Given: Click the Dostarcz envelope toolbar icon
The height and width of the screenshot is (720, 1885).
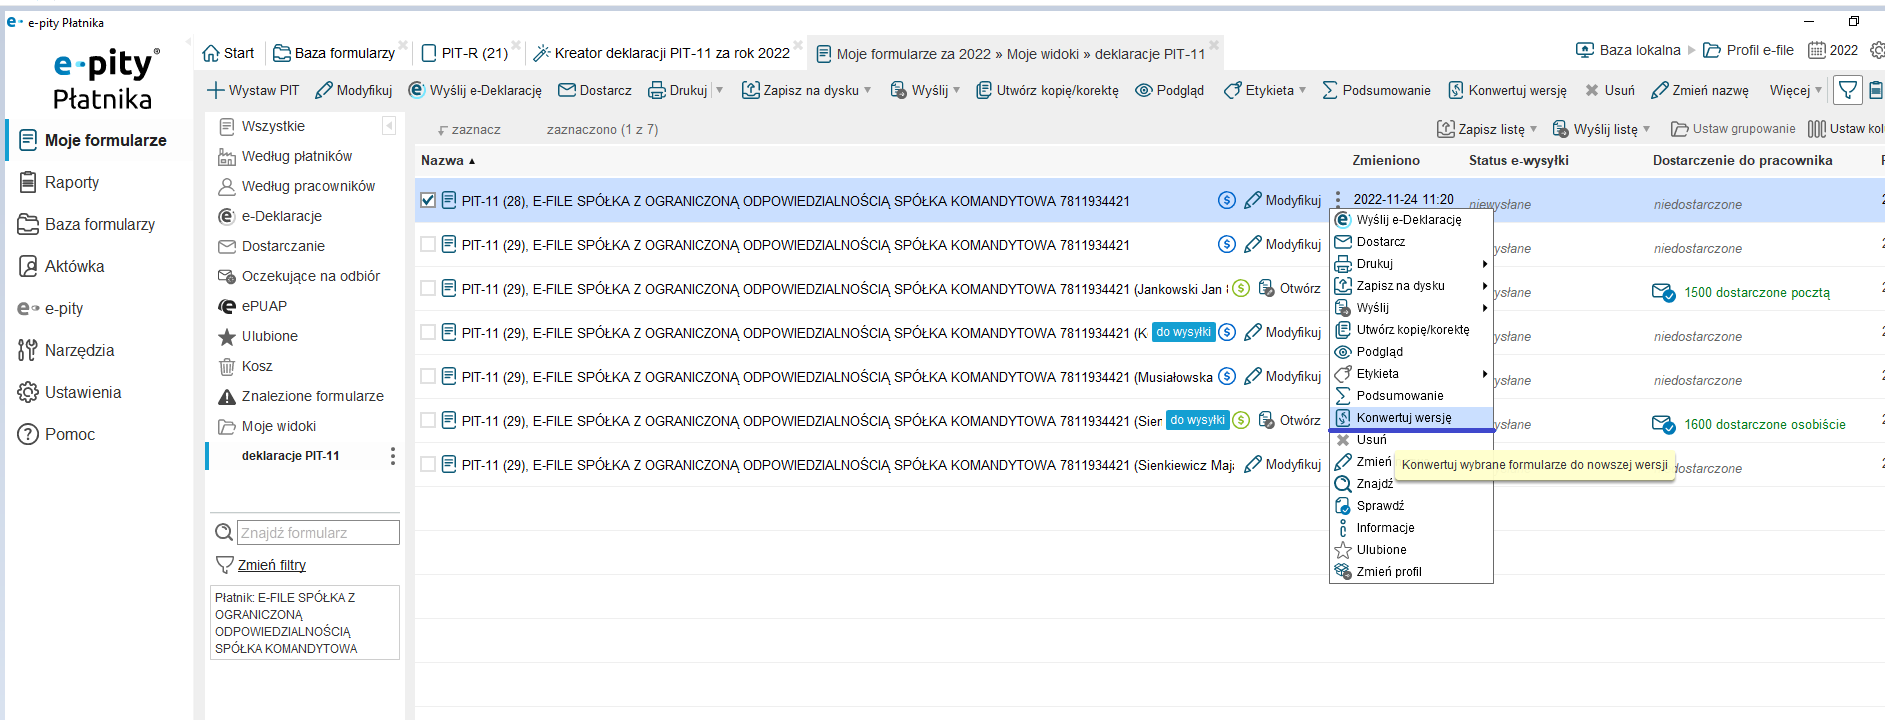Looking at the screenshot, I should [567, 90].
